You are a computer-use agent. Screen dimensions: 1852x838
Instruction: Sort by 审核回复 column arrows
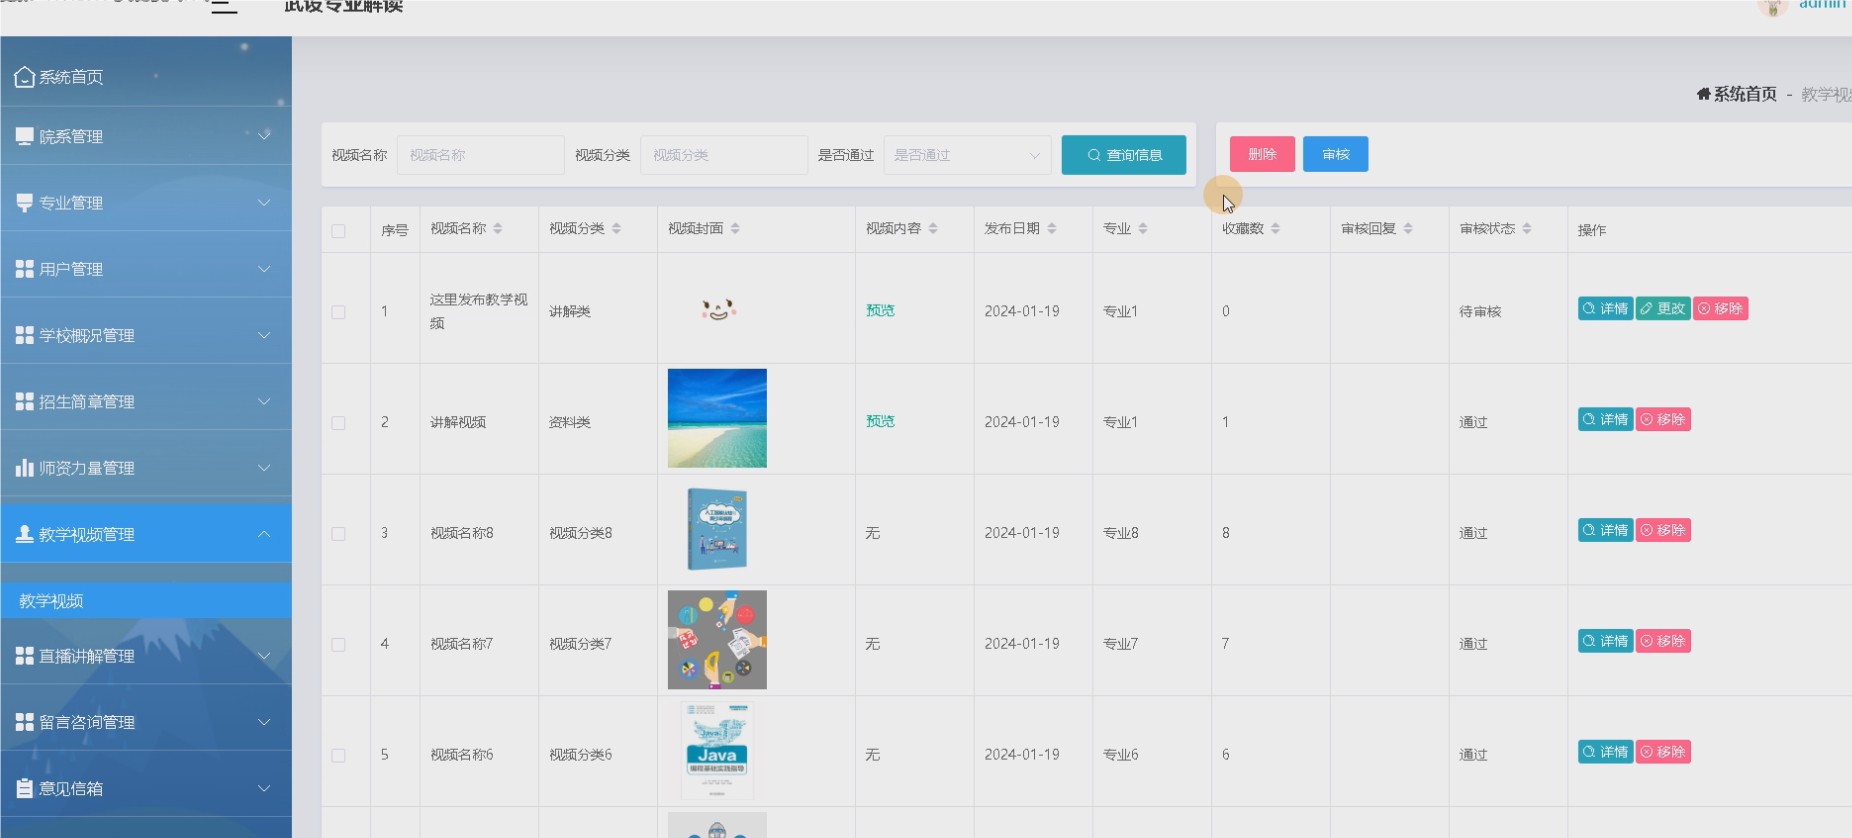pos(1408,229)
